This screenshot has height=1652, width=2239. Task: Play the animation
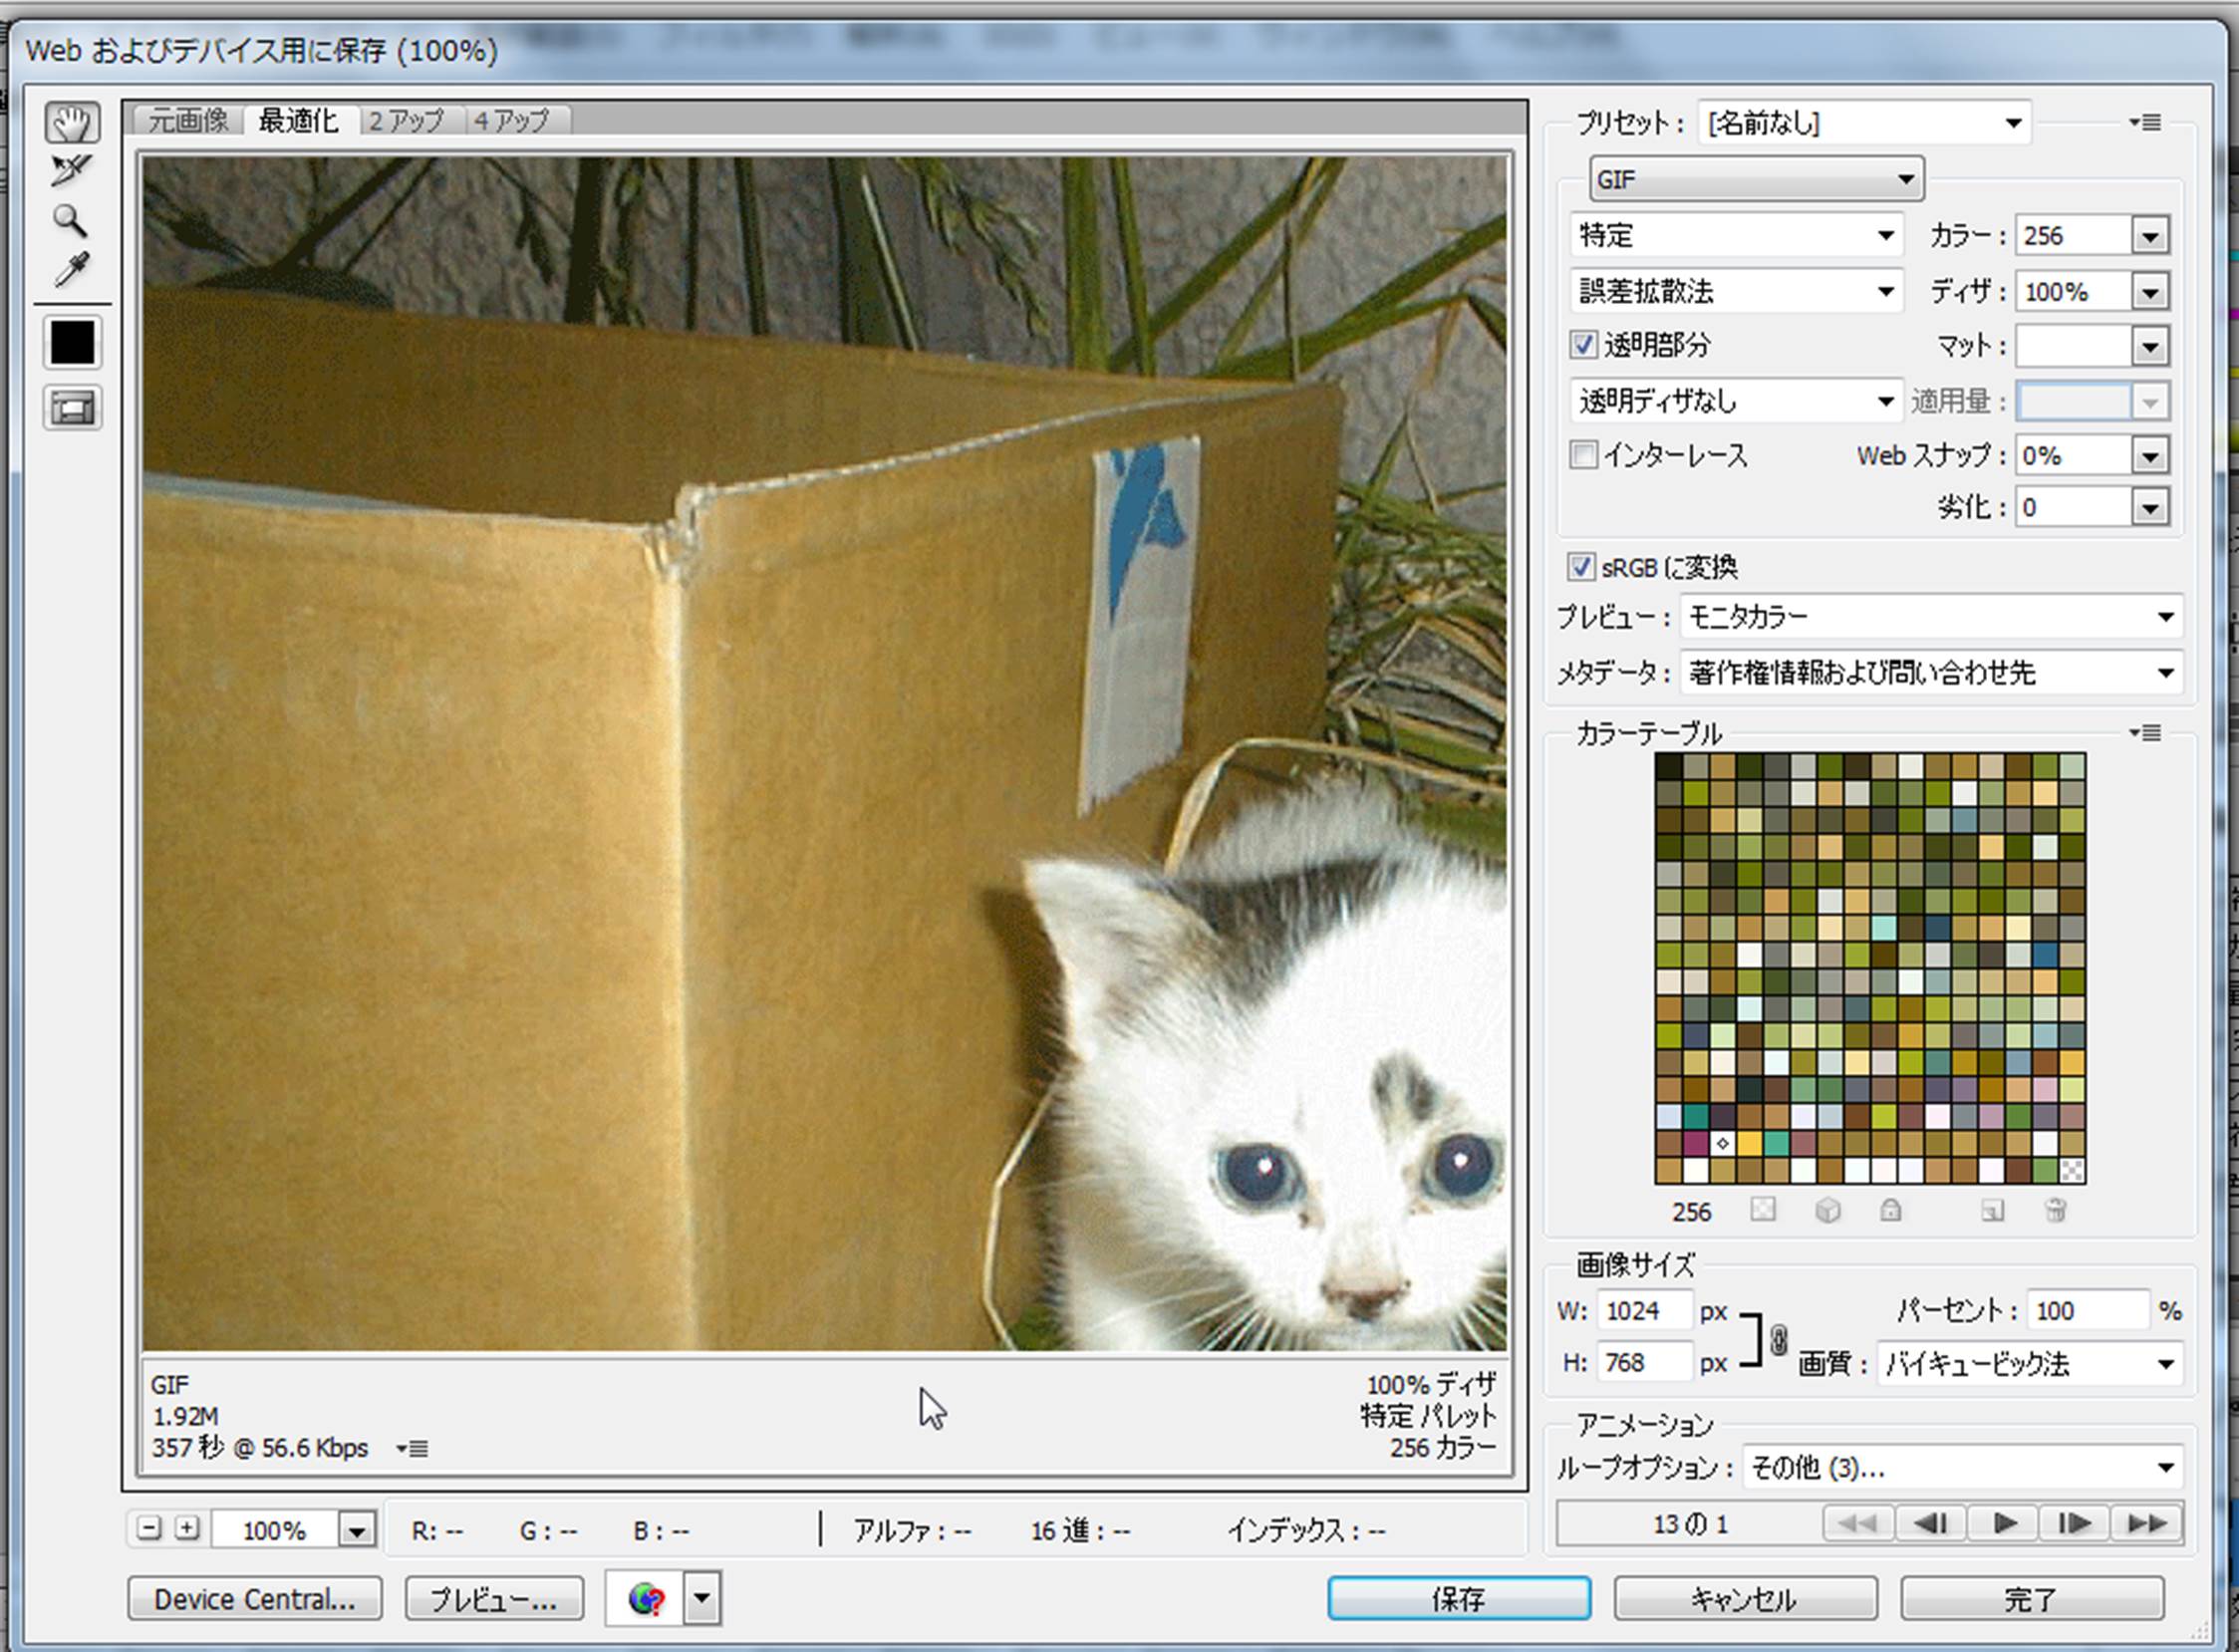coord(2004,1523)
